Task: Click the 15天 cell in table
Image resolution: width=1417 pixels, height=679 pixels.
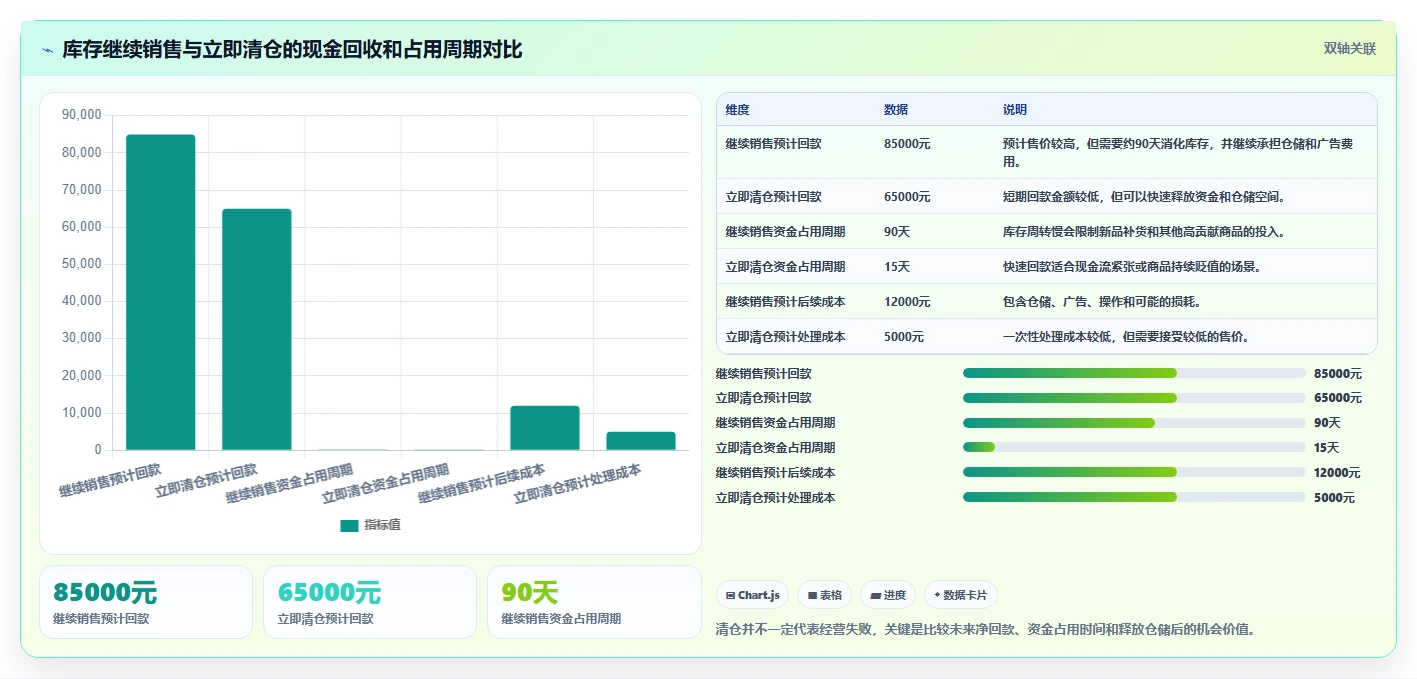Action: pyautogui.click(x=897, y=267)
